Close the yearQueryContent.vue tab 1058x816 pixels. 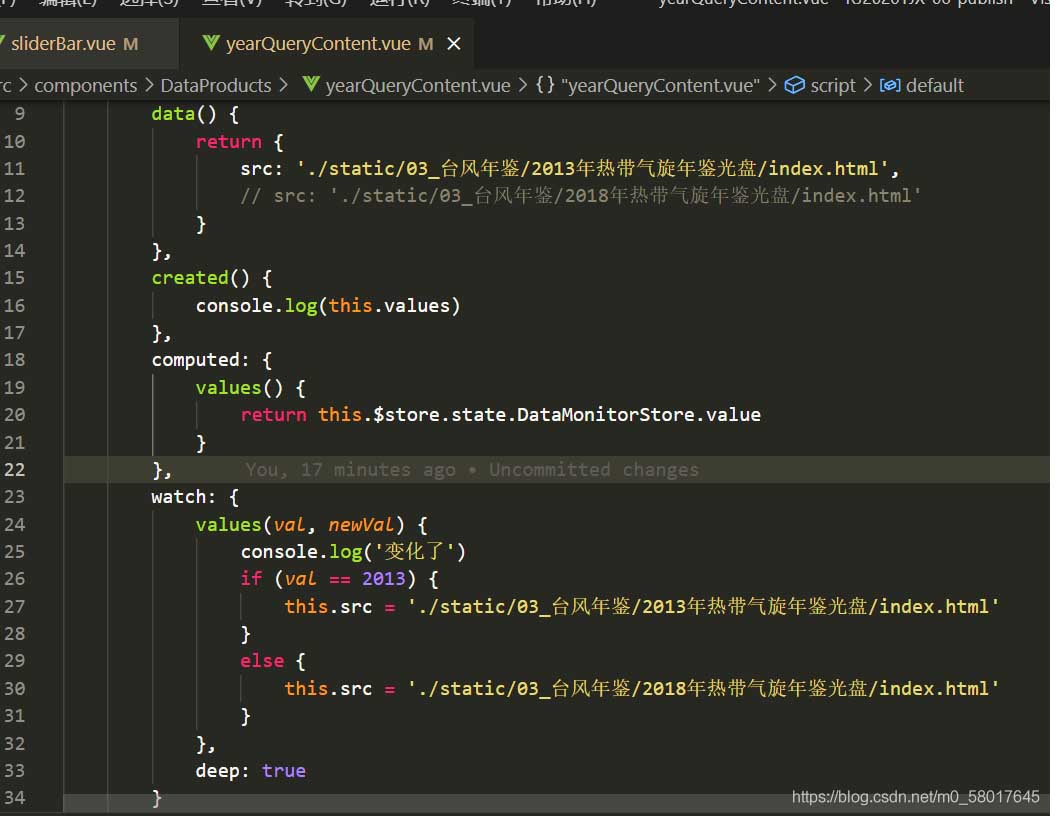point(454,44)
